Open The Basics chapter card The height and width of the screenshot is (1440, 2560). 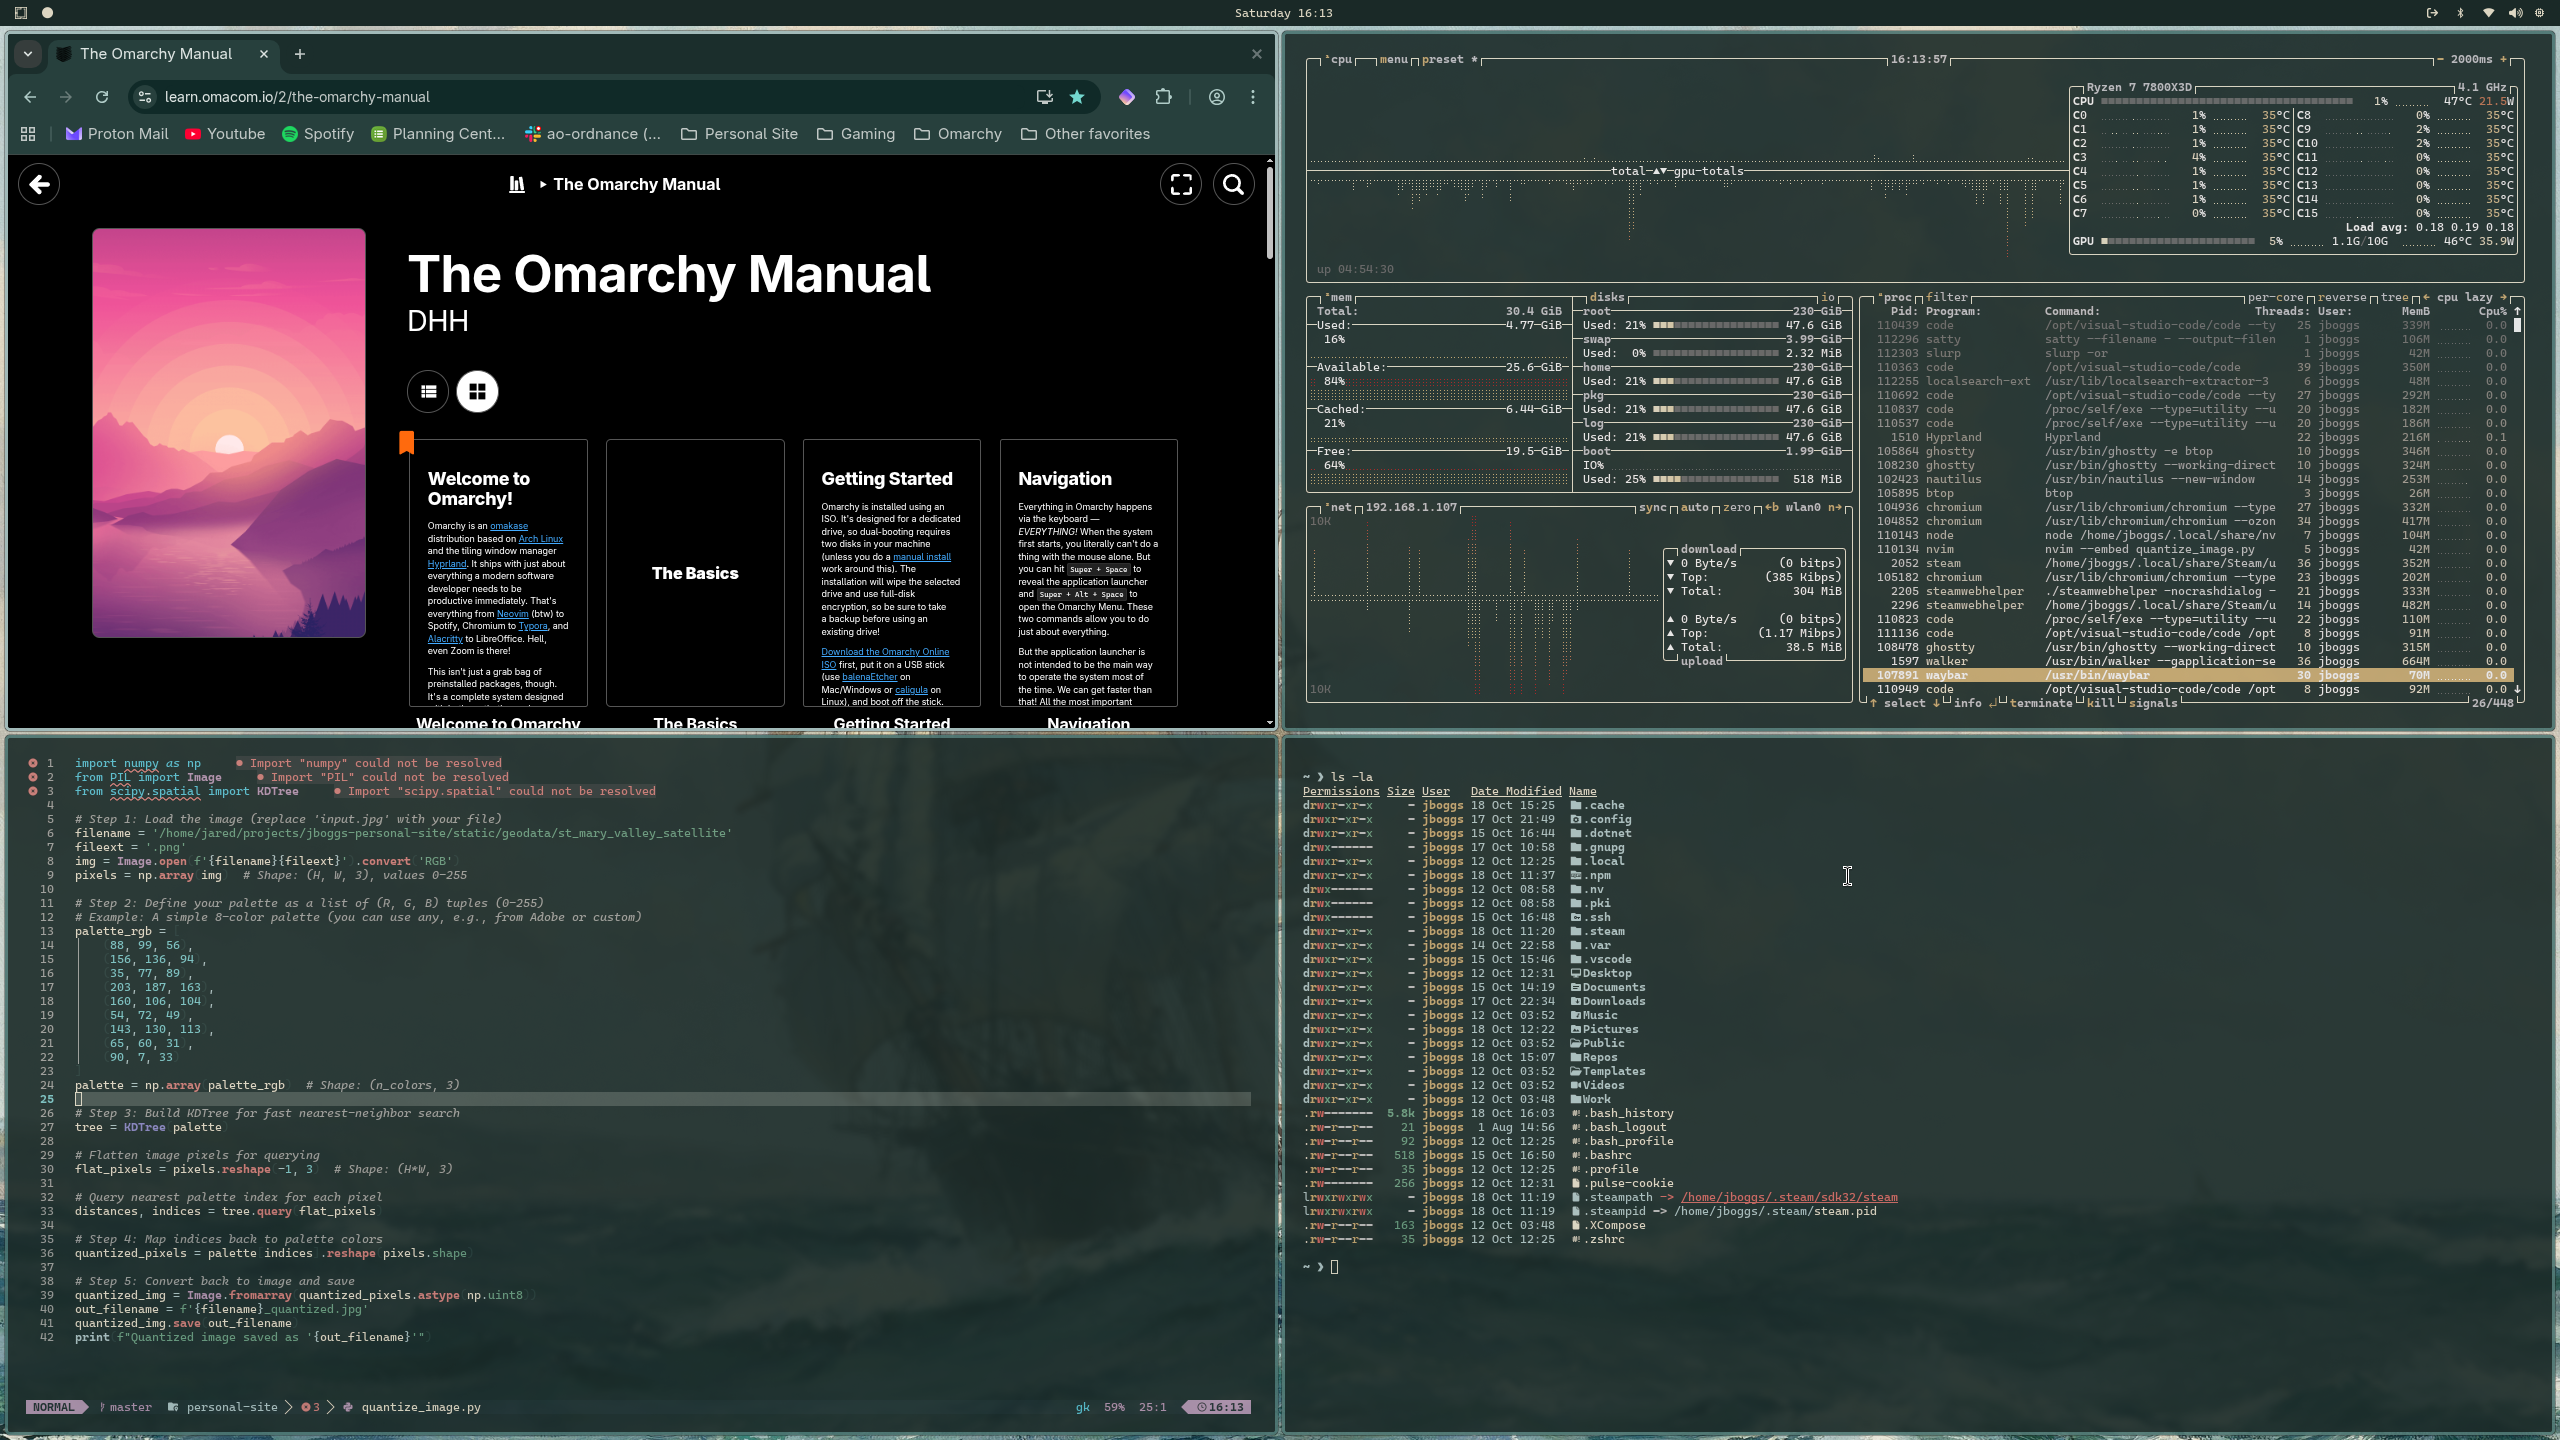695,573
